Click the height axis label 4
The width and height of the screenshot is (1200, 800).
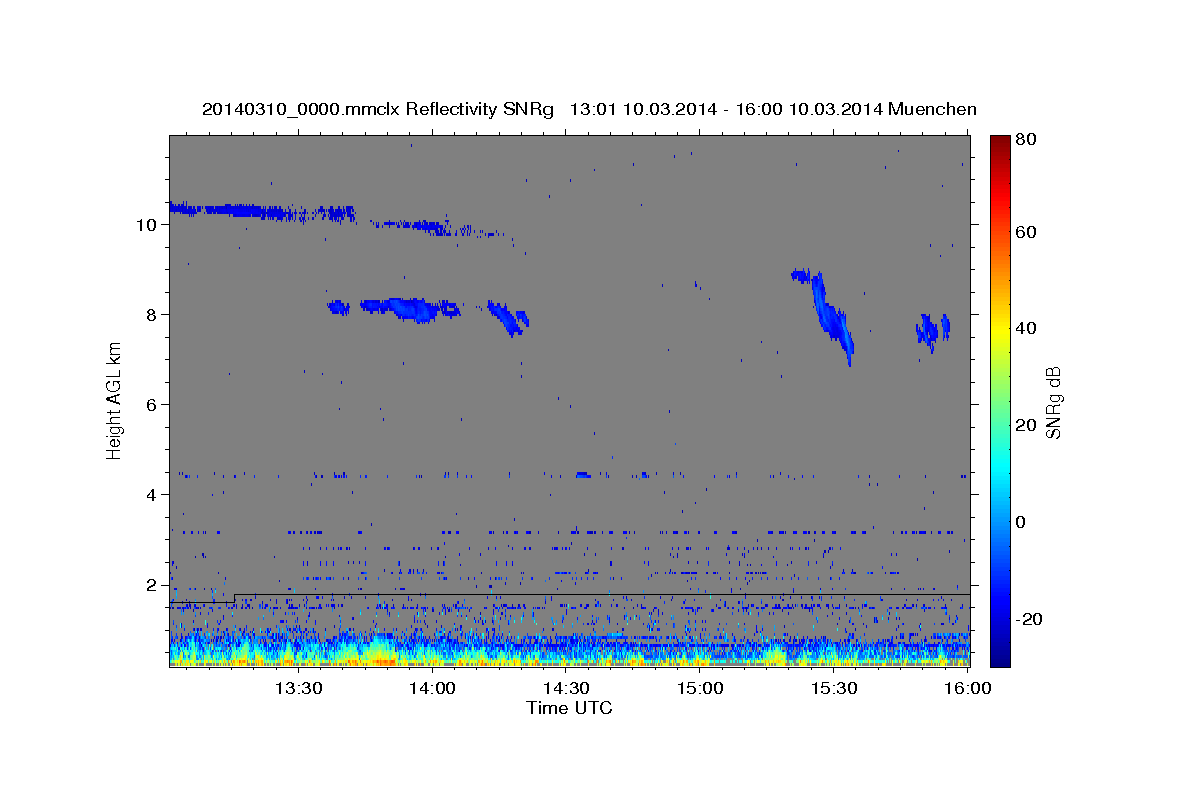[151, 495]
